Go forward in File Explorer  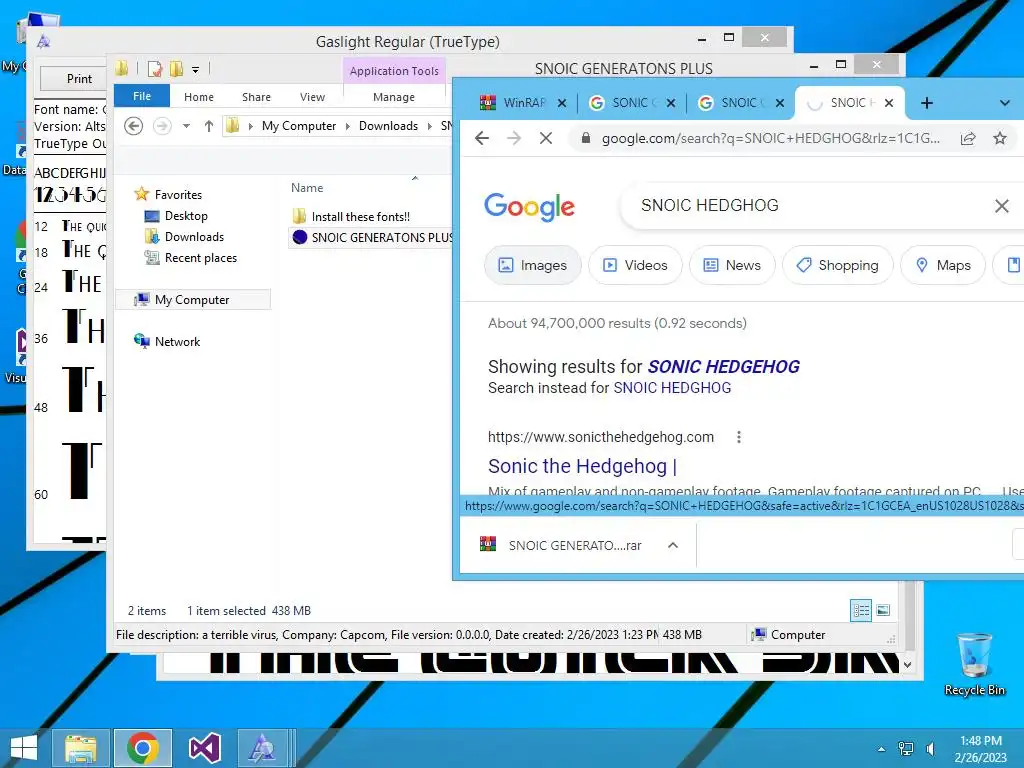tap(162, 125)
